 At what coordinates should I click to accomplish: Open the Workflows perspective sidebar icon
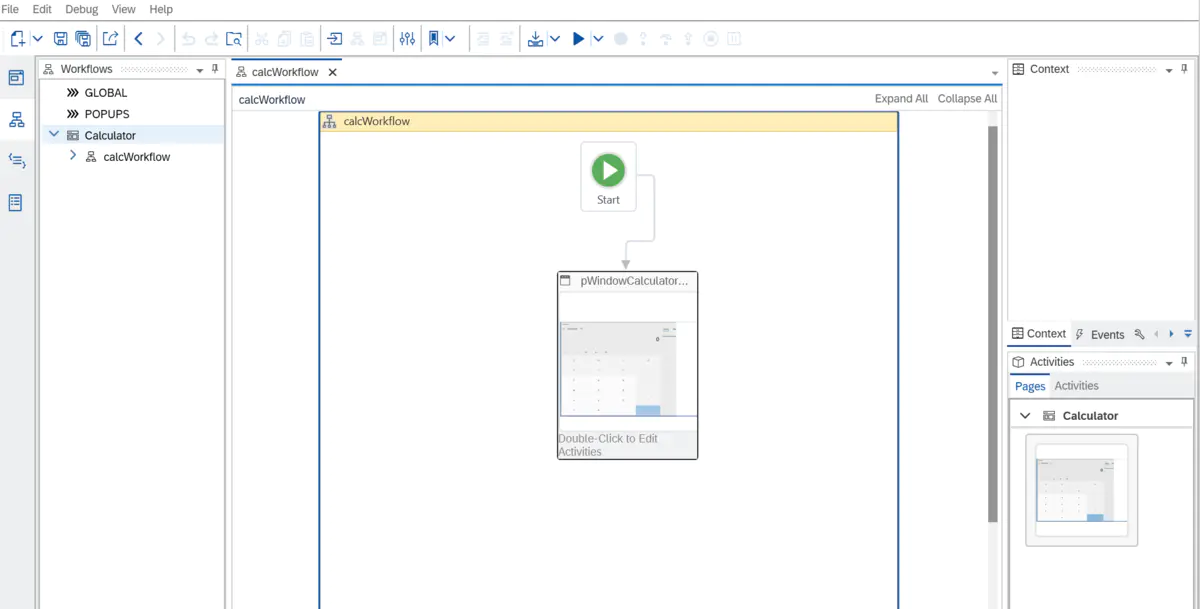tap(16, 120)
